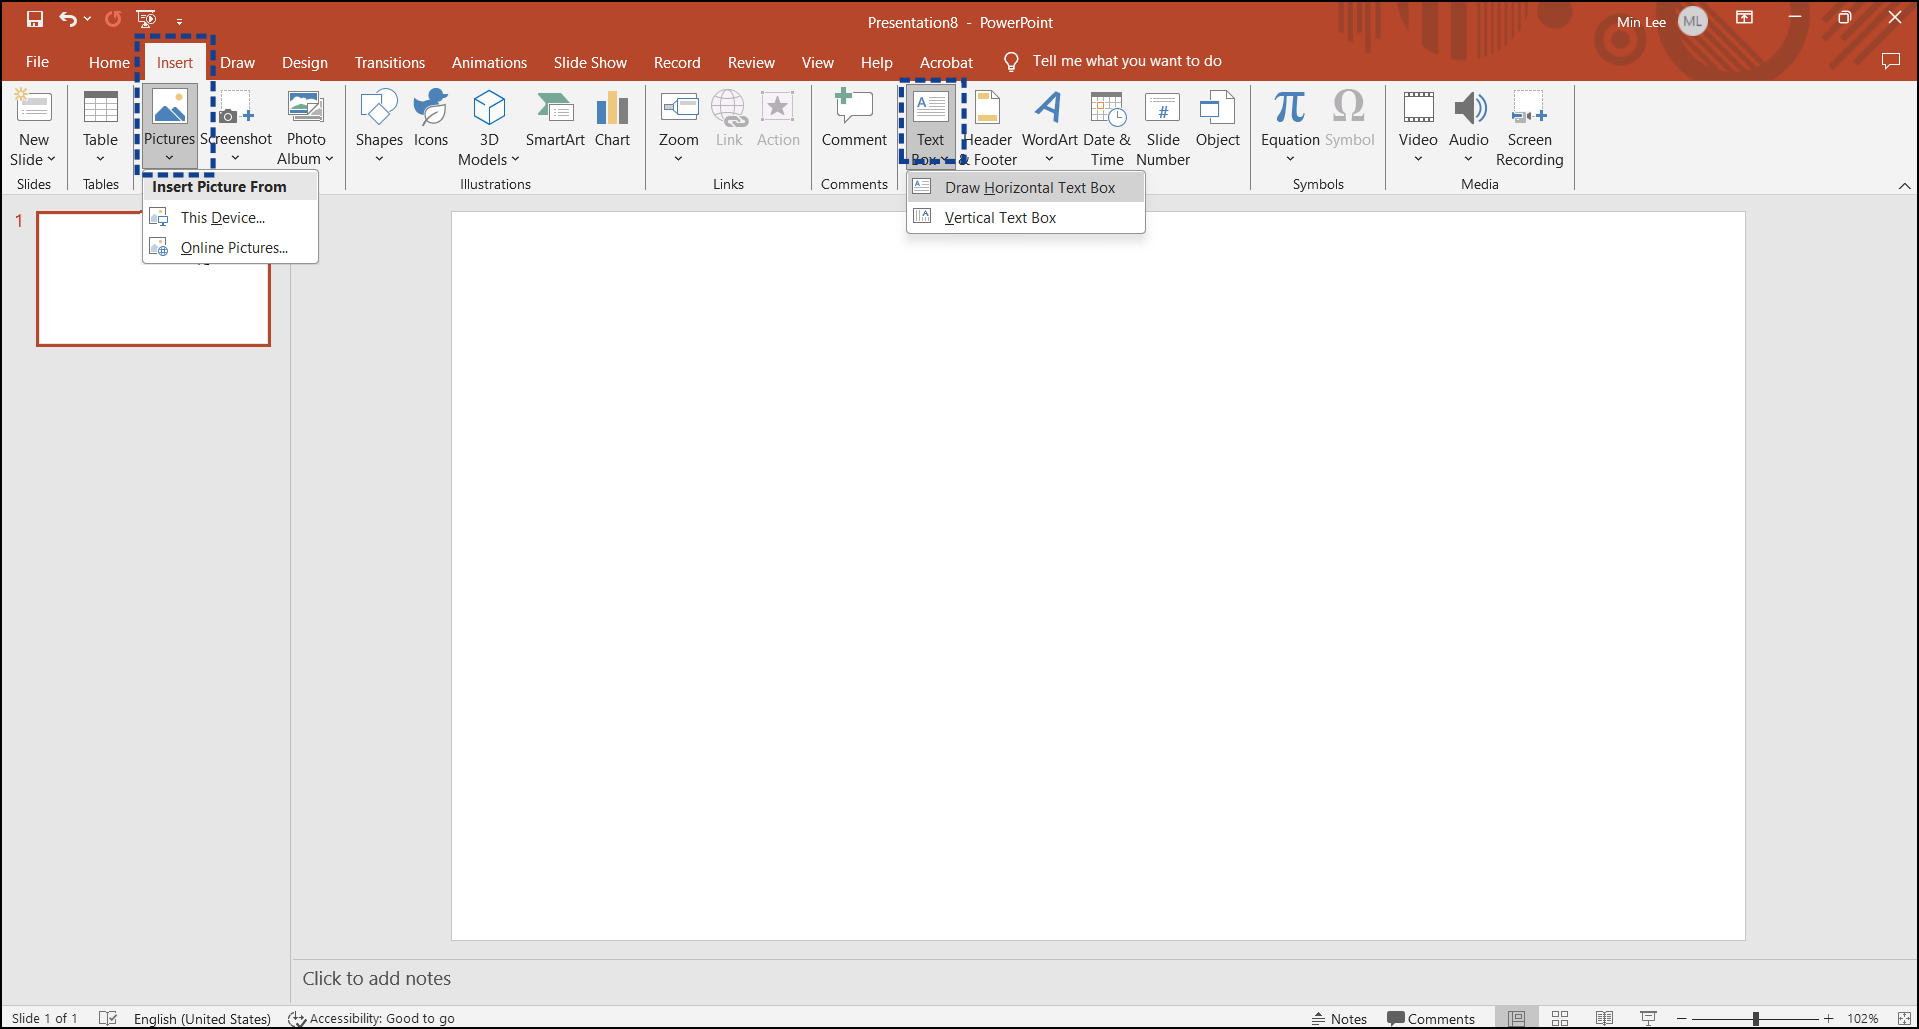Open the File tab
This screenshot has height=1029, width=1919.
click(x=37, y=62)
